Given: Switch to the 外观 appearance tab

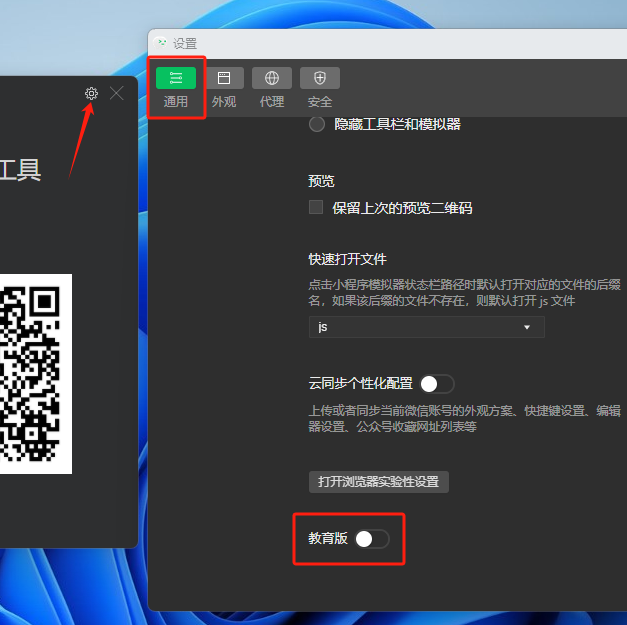Looking at the screenshot, I should pyautogui.click(x=224, y=88).
